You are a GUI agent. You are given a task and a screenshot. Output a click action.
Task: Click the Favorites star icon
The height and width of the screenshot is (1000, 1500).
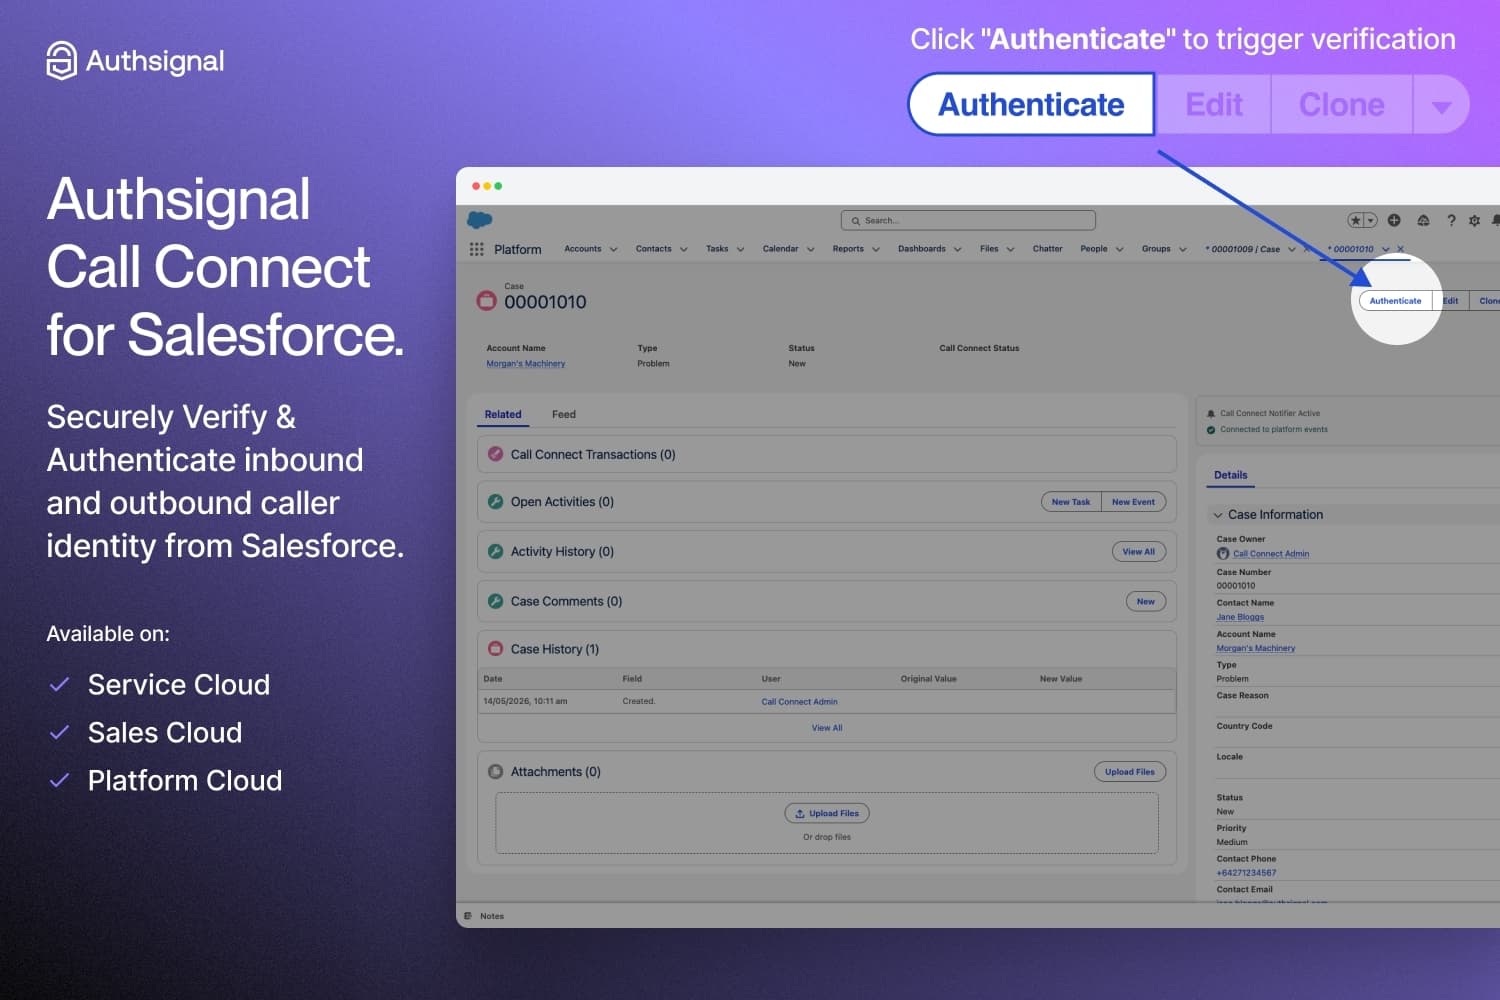(x=1355, y=220)
